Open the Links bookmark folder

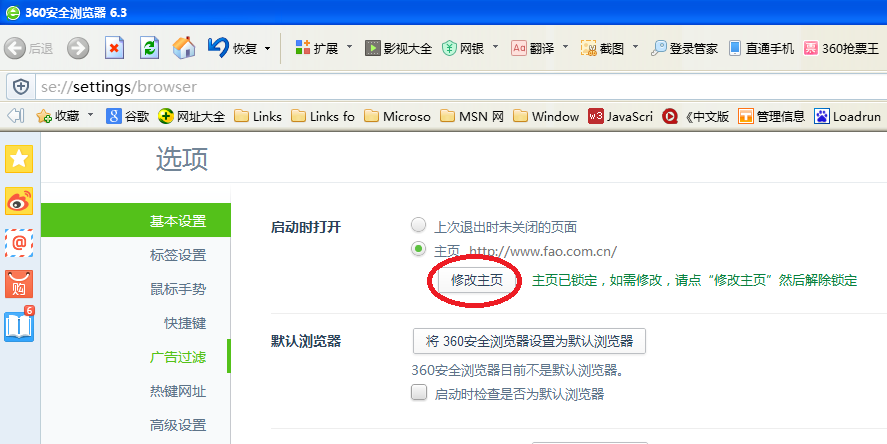[x=258, y=117]
